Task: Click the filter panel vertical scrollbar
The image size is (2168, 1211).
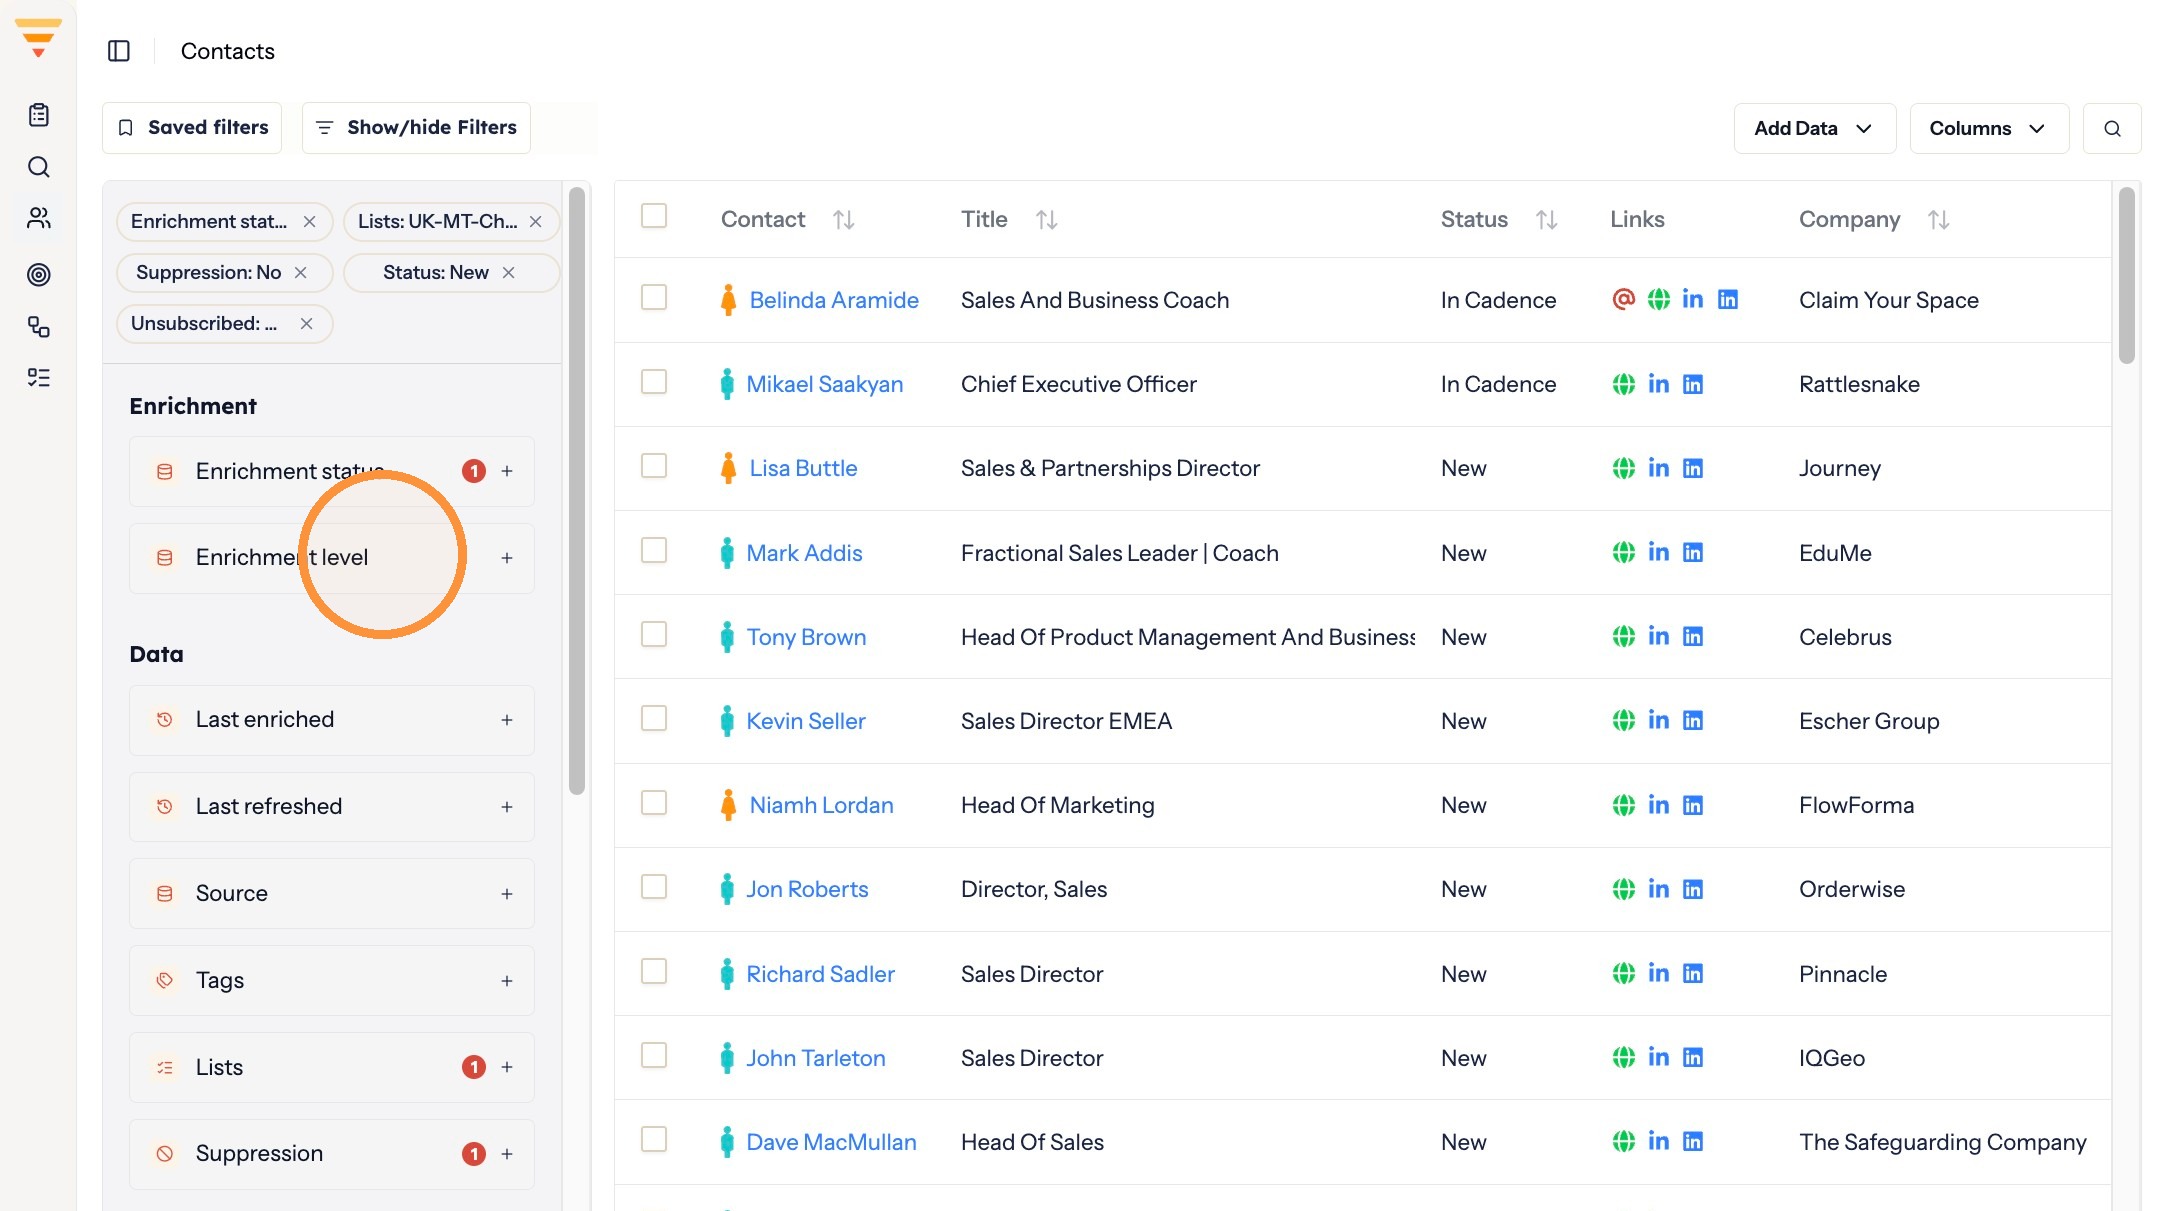Action: 577,490
